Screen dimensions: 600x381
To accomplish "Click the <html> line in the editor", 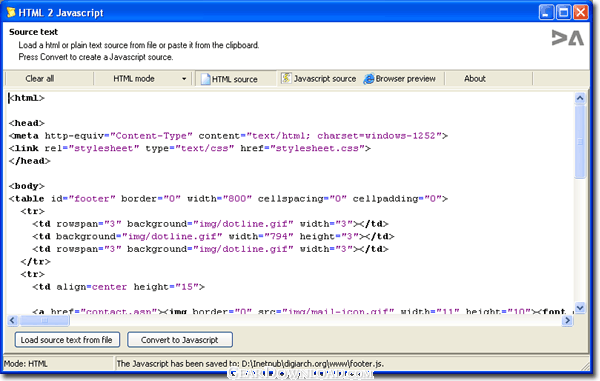I will pyautogui.click(x=27, y=98).
